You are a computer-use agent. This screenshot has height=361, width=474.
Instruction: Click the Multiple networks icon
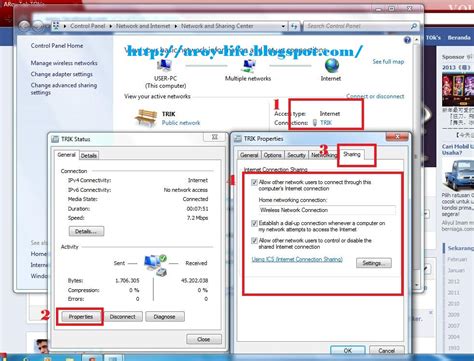click(x=248, y=66)
